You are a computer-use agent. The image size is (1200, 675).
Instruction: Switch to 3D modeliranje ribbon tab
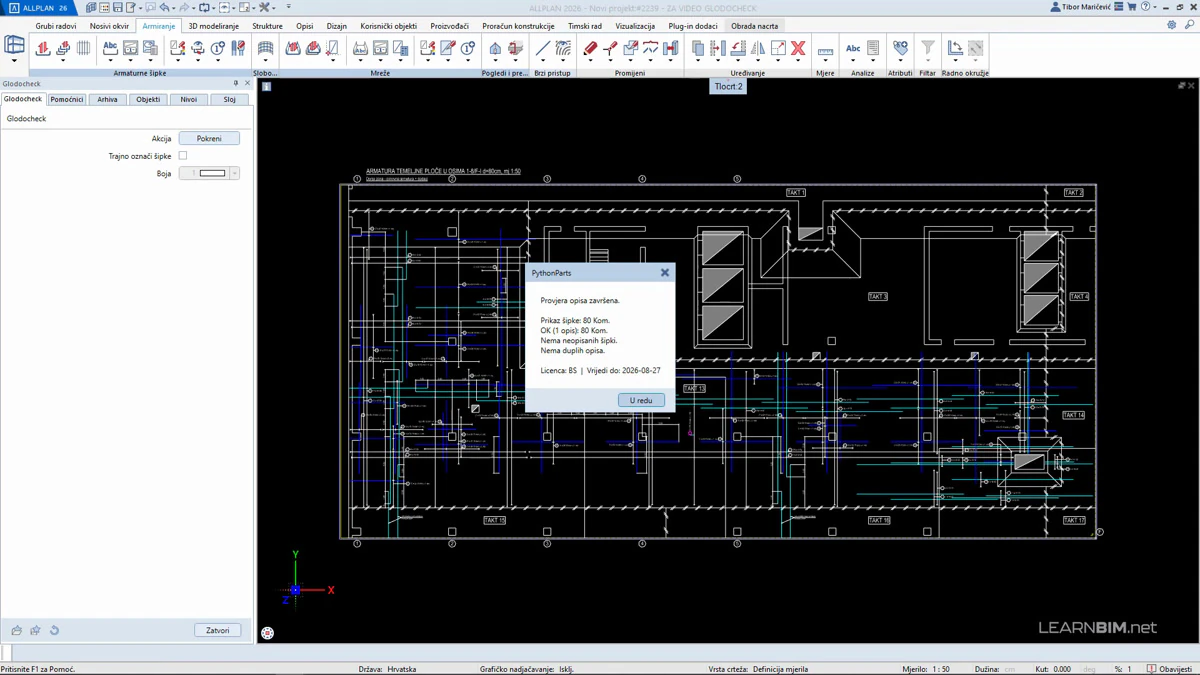click(x=214, y=26)
